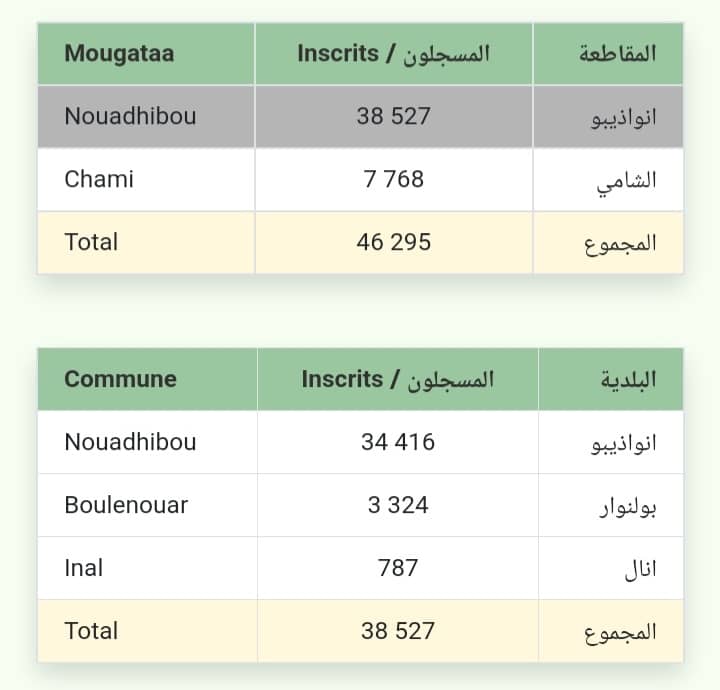This screenshot has width=720, height=690.
Task: Select the البلدية column header
Action: click(x=611, y=379)
